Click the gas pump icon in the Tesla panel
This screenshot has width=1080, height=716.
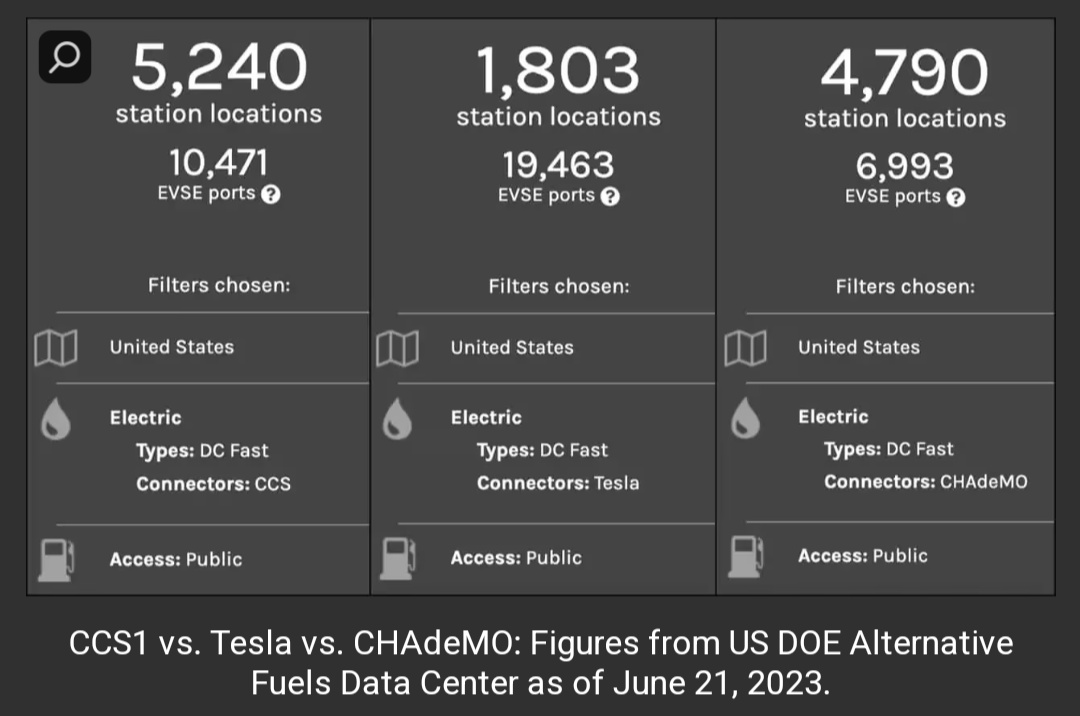(x=399, y=559)
